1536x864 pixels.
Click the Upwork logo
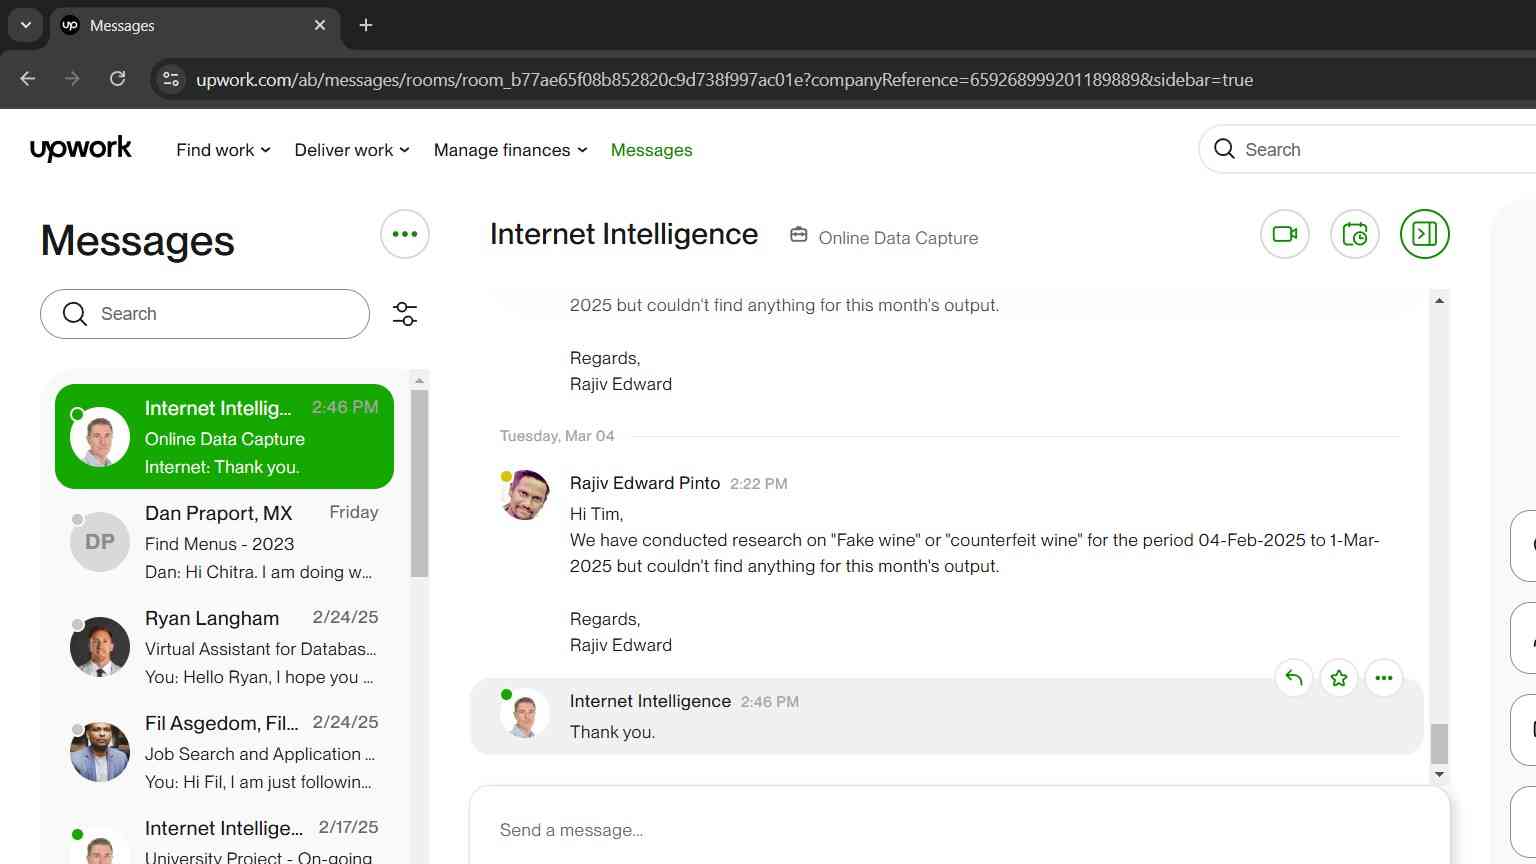[x=80, y=149]
